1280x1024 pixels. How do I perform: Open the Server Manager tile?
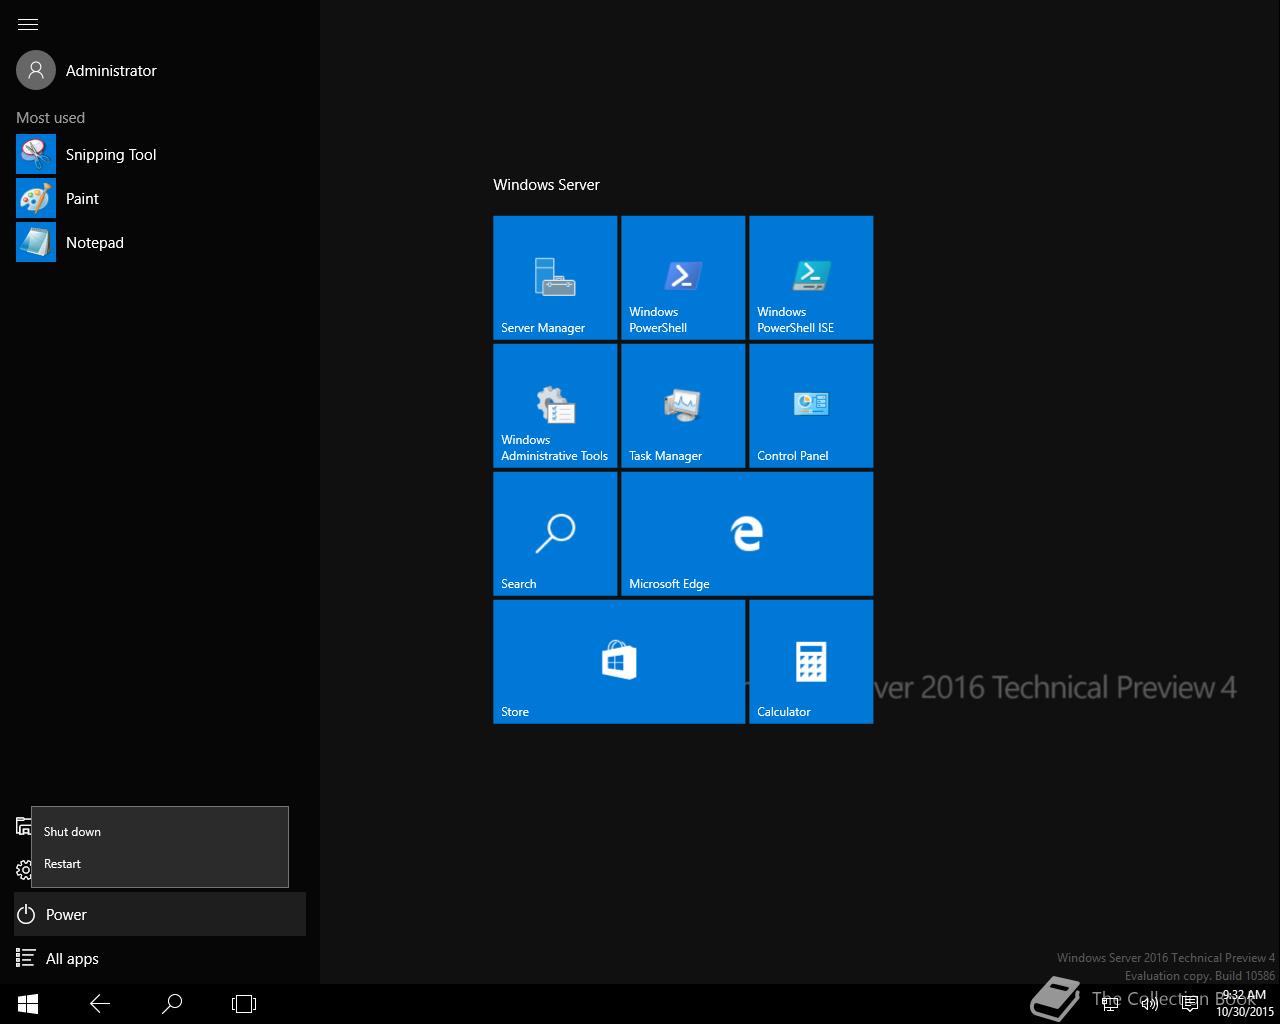(555, 278)
